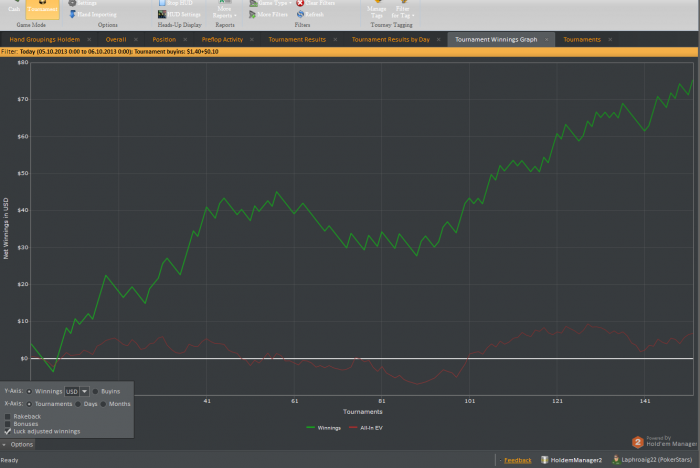The width and height of the screenshot is (700, 468).
Task: Open the Tournament Results tab
Action: coord(297,39)
